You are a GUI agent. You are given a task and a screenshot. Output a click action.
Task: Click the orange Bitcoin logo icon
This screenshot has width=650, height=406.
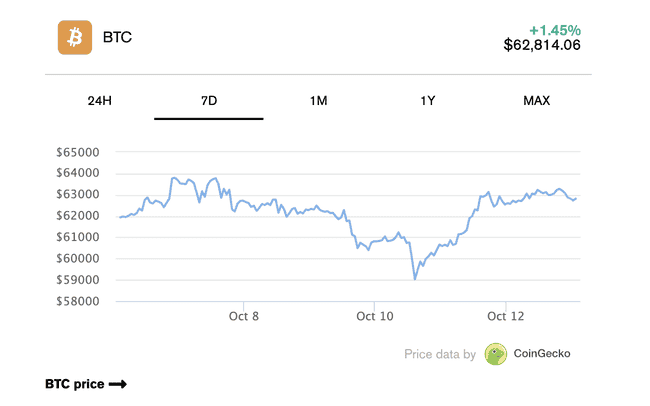[75, 38]
